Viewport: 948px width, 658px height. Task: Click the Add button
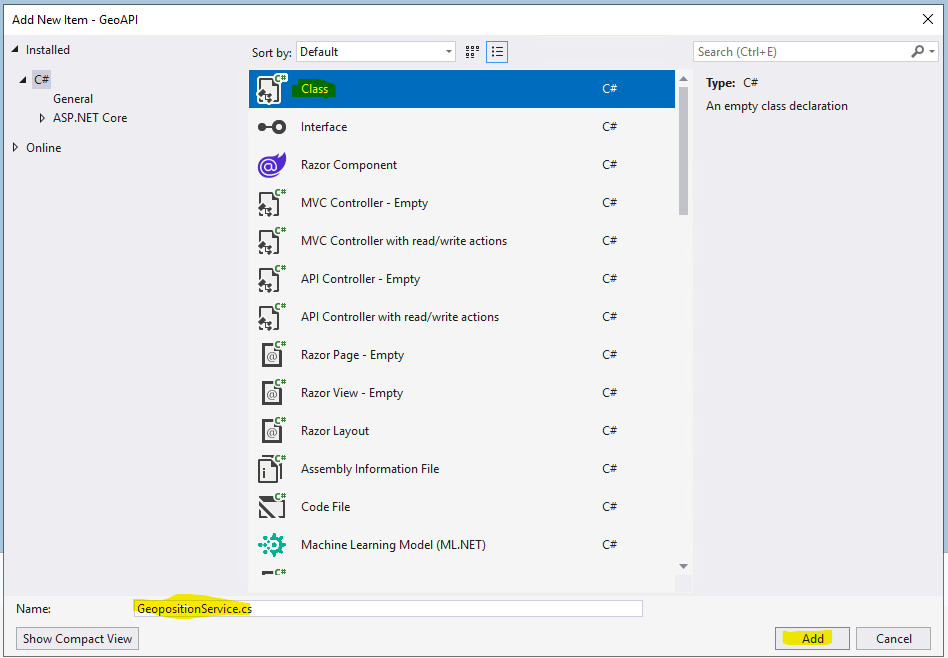pyautogui.click(x=812, y=639)
